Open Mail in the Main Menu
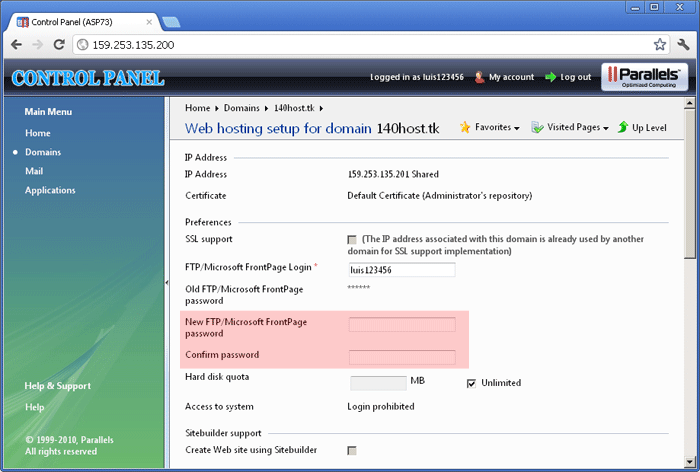 [34, 171]
